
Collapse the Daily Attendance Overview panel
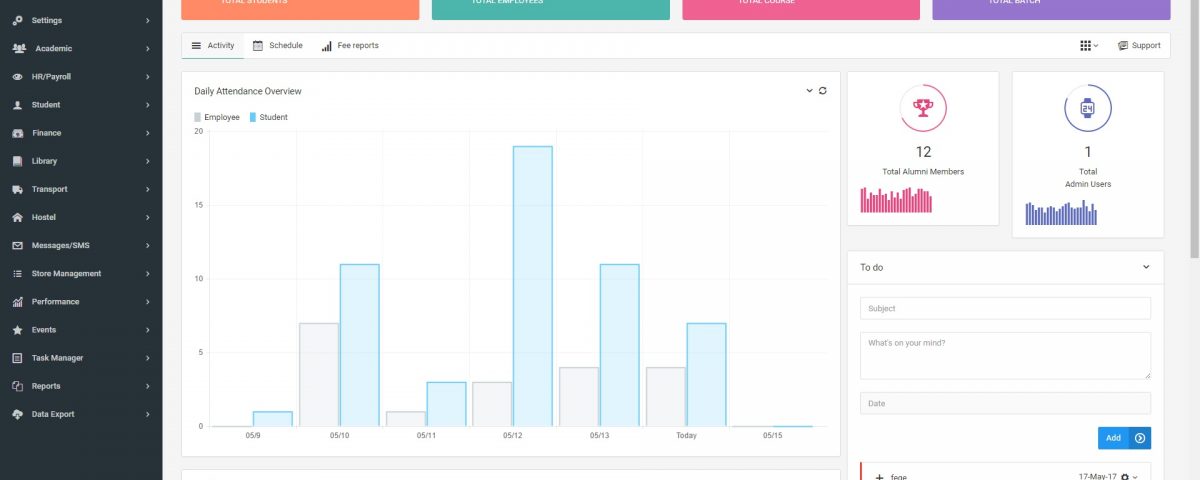809,91
